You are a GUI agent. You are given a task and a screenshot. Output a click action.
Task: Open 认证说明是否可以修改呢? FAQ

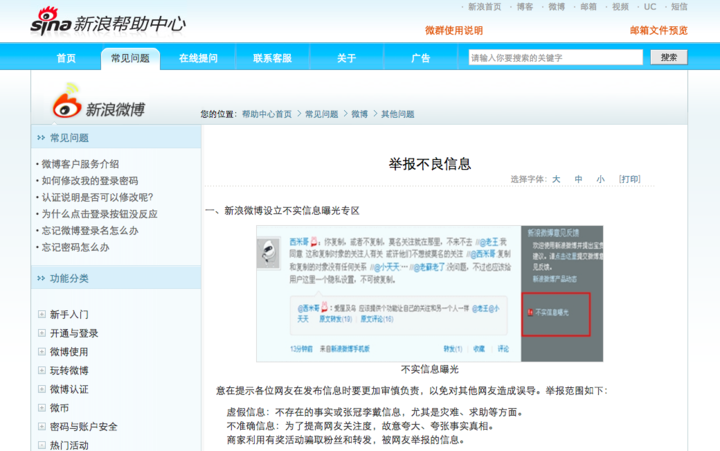click(x=97, y=197)
